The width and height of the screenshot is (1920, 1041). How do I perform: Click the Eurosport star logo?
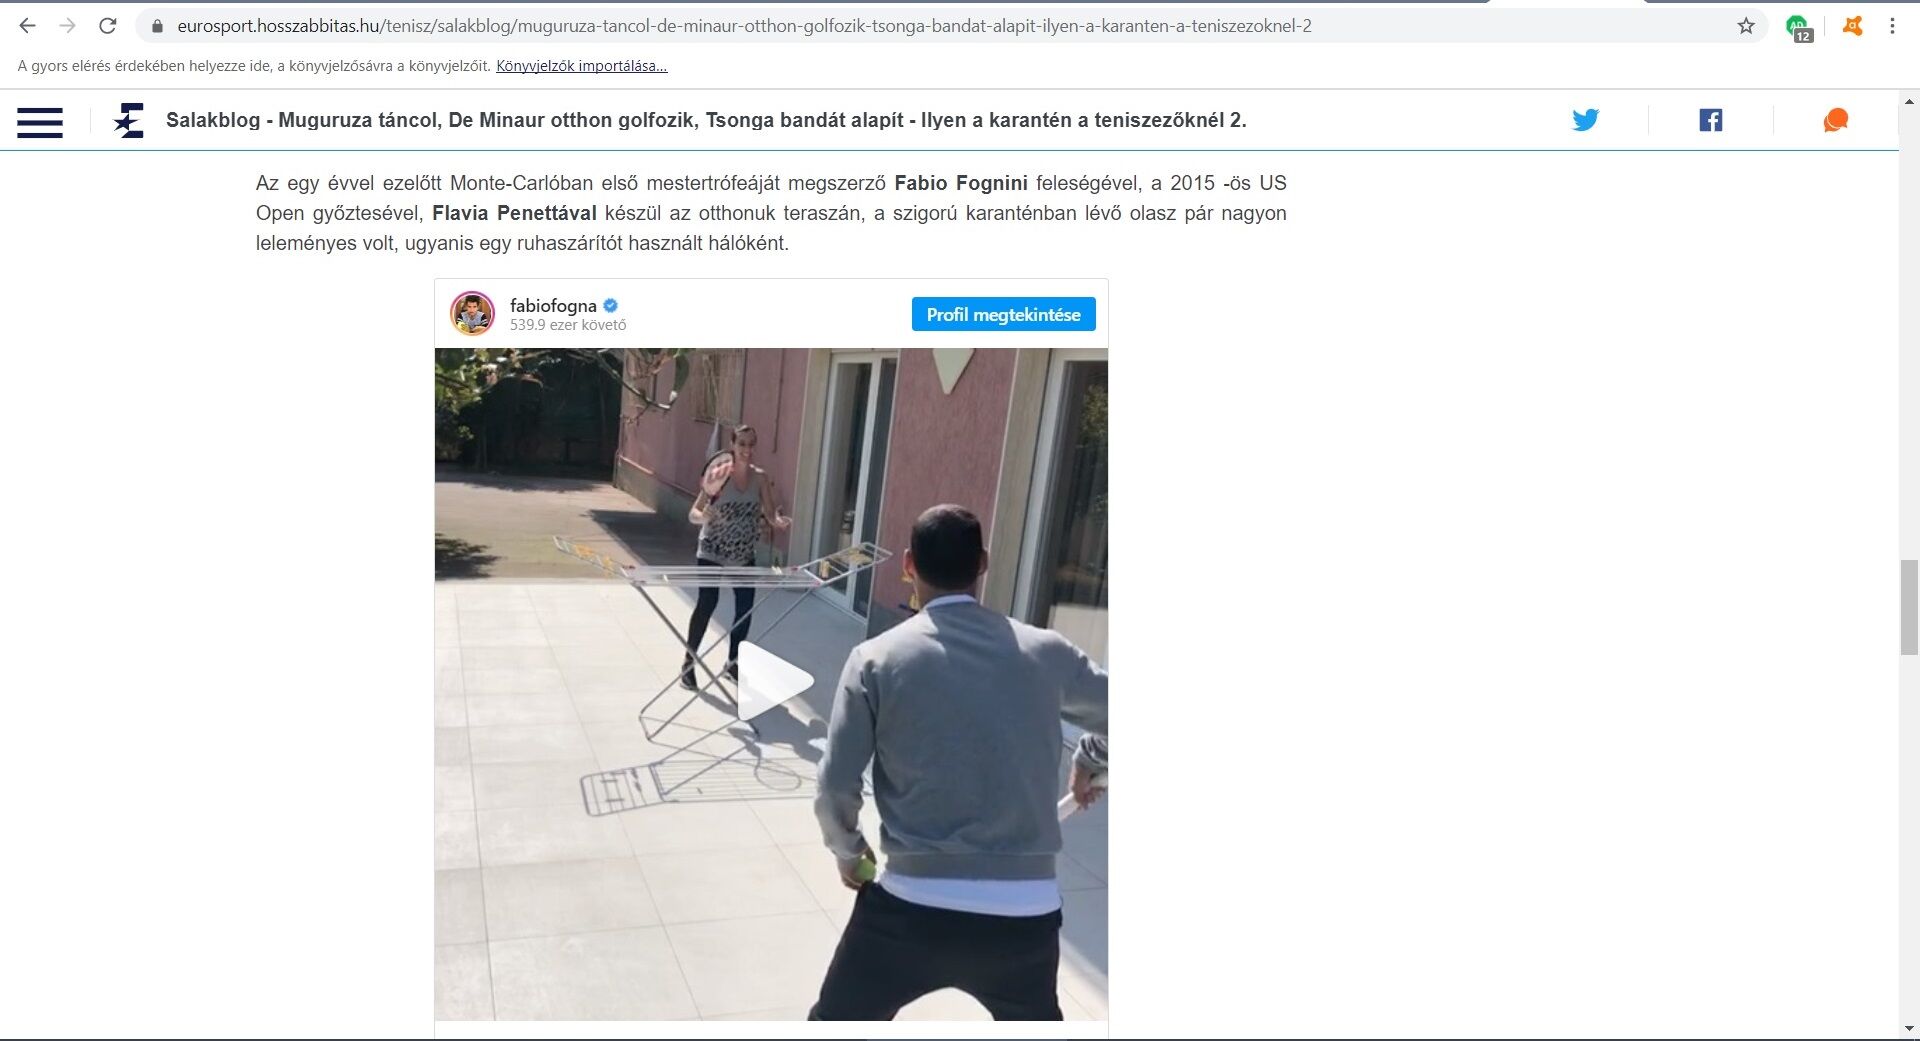pyautogui.click(x=129, y=121)
